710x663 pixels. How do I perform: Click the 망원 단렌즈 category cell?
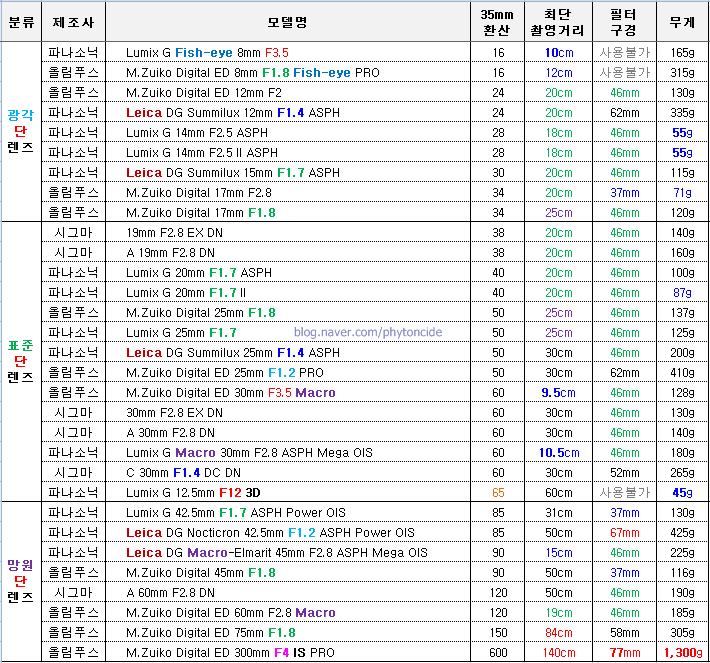pyautogui.click(x=22, y=581)
